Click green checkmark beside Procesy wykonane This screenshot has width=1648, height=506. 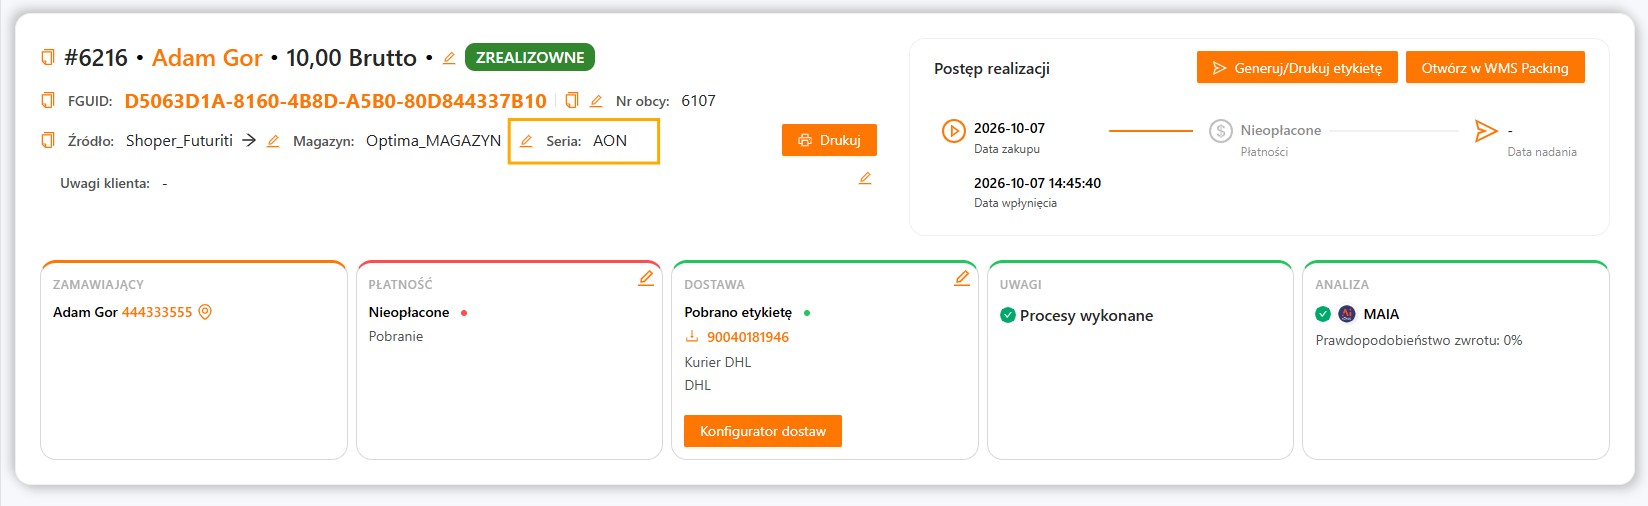(1008, 315)
